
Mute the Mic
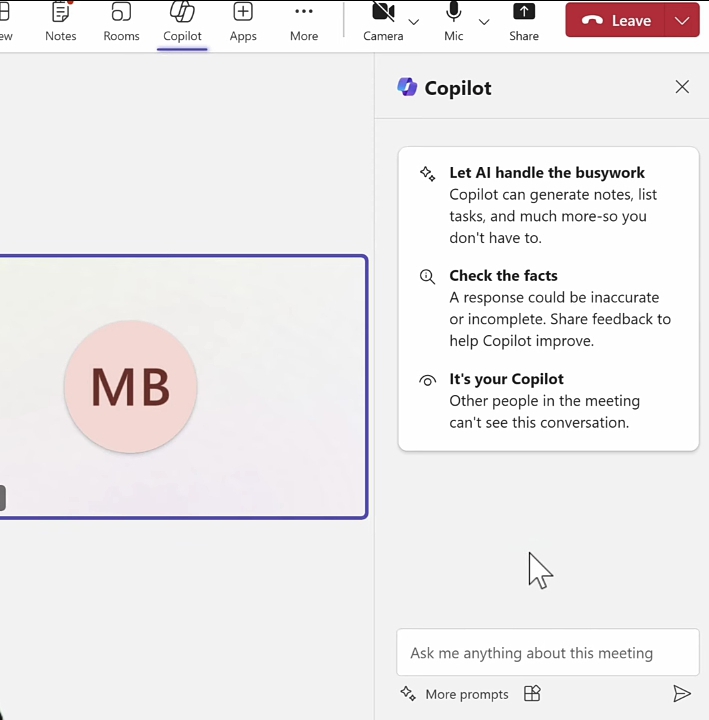453,22
